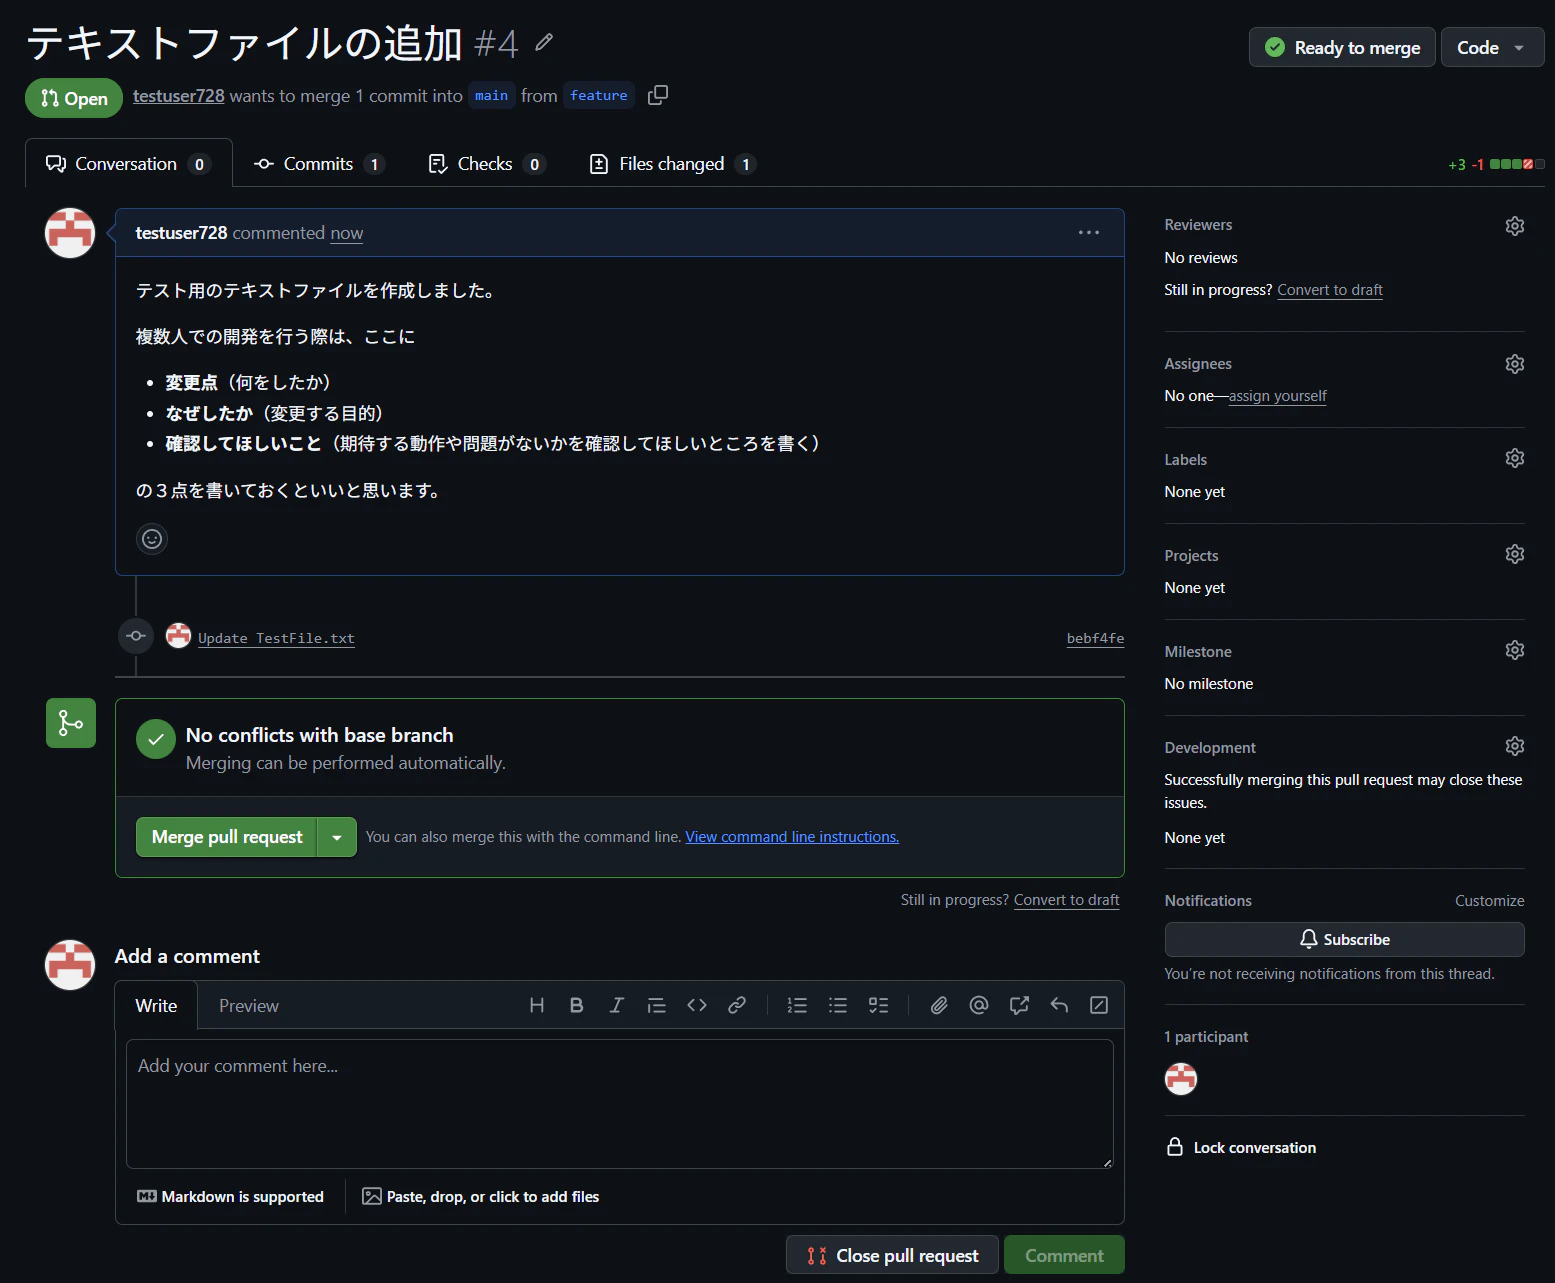This screenshot has width=1555, height=1283.
Task: Click the comment timestamp 'now'
Action: [x=347, y=233]
